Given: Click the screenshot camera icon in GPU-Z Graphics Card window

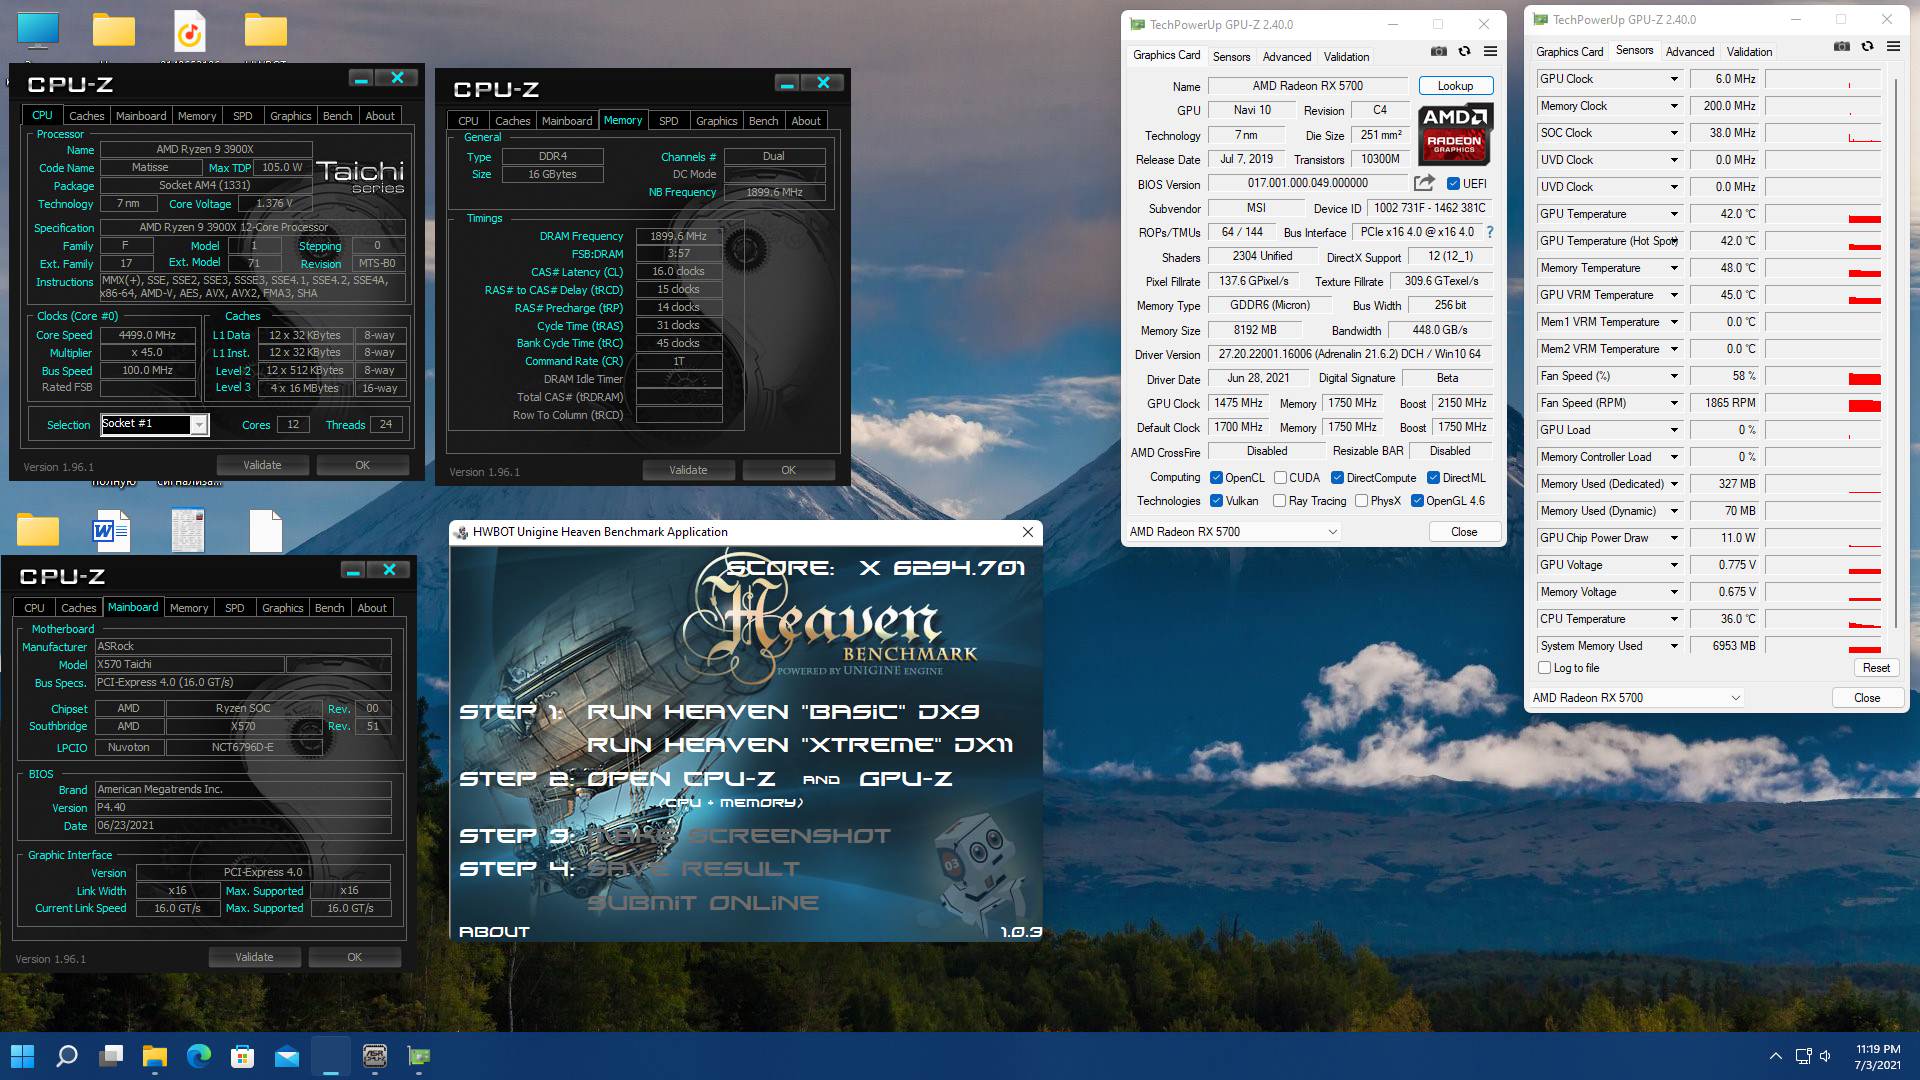Looking at the screenshot, I should point(1438,51).
